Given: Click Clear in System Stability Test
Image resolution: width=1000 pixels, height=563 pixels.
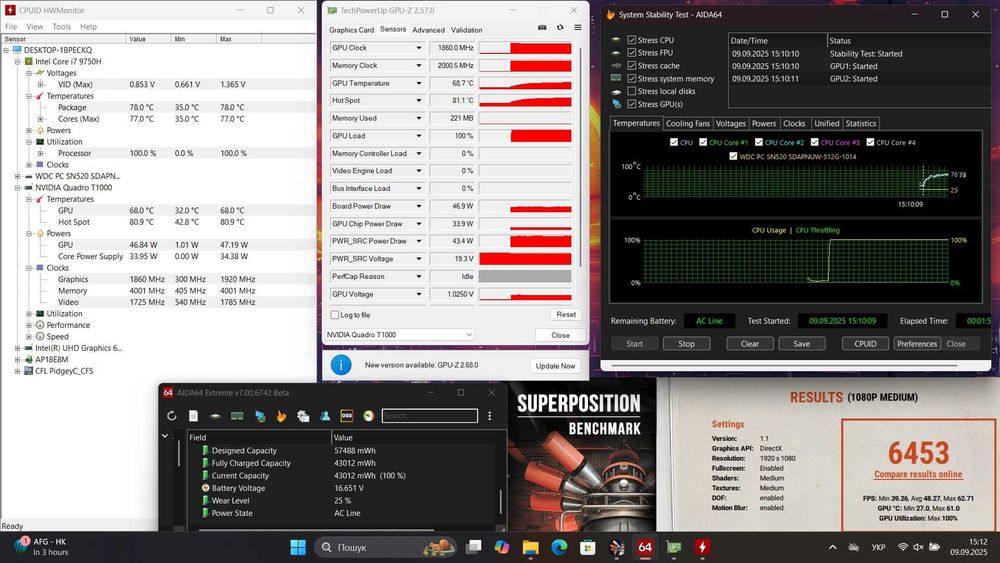Looking at the screenshot, I should point(750,344).
